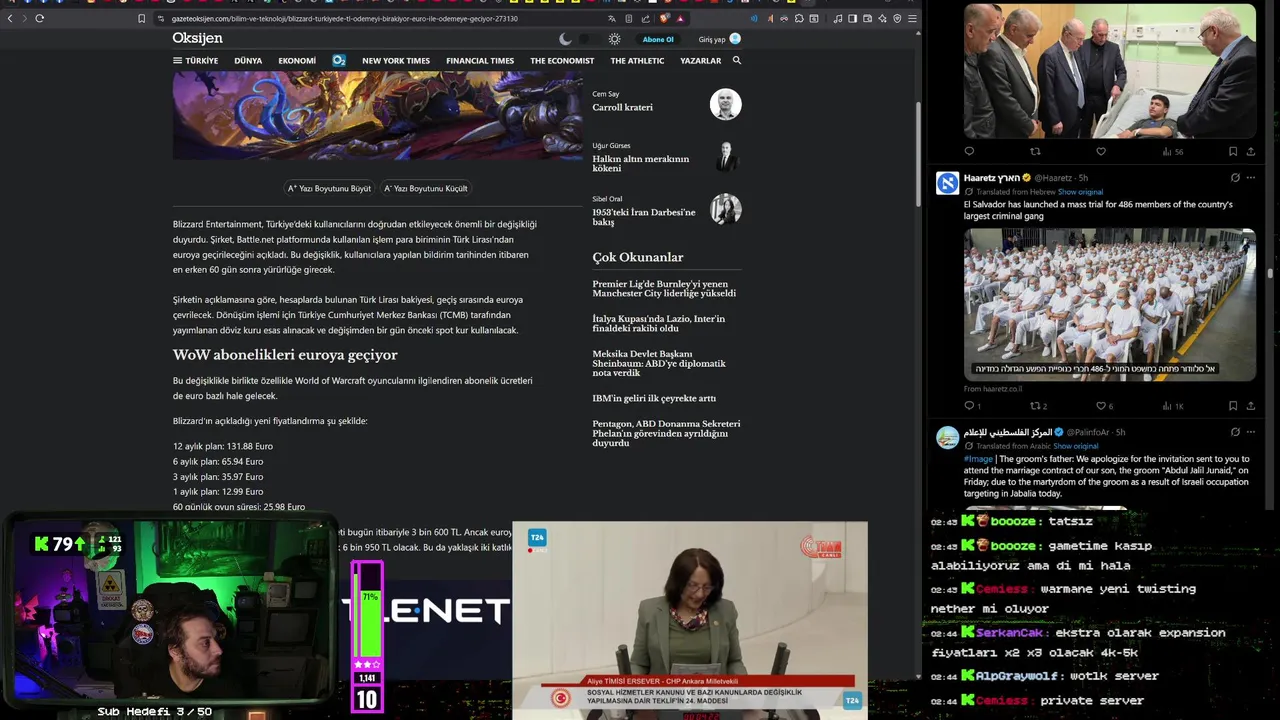Reply to the hospital photo tweet at top
Image resolution: width=1280 pixels, height=720 pixels.
(x=969, y=152)
